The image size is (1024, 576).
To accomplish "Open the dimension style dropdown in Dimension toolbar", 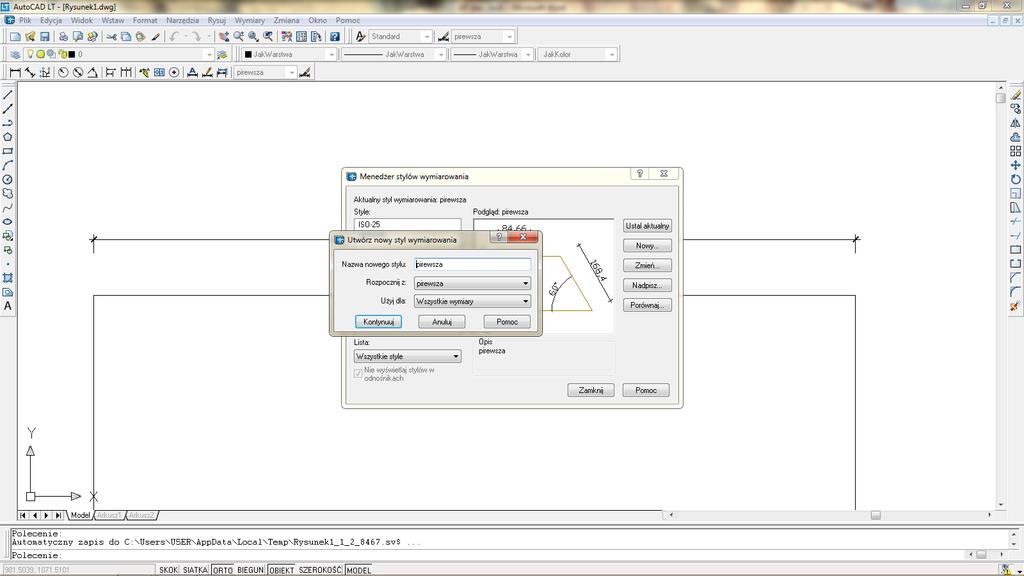I will [x=291, y=72].
